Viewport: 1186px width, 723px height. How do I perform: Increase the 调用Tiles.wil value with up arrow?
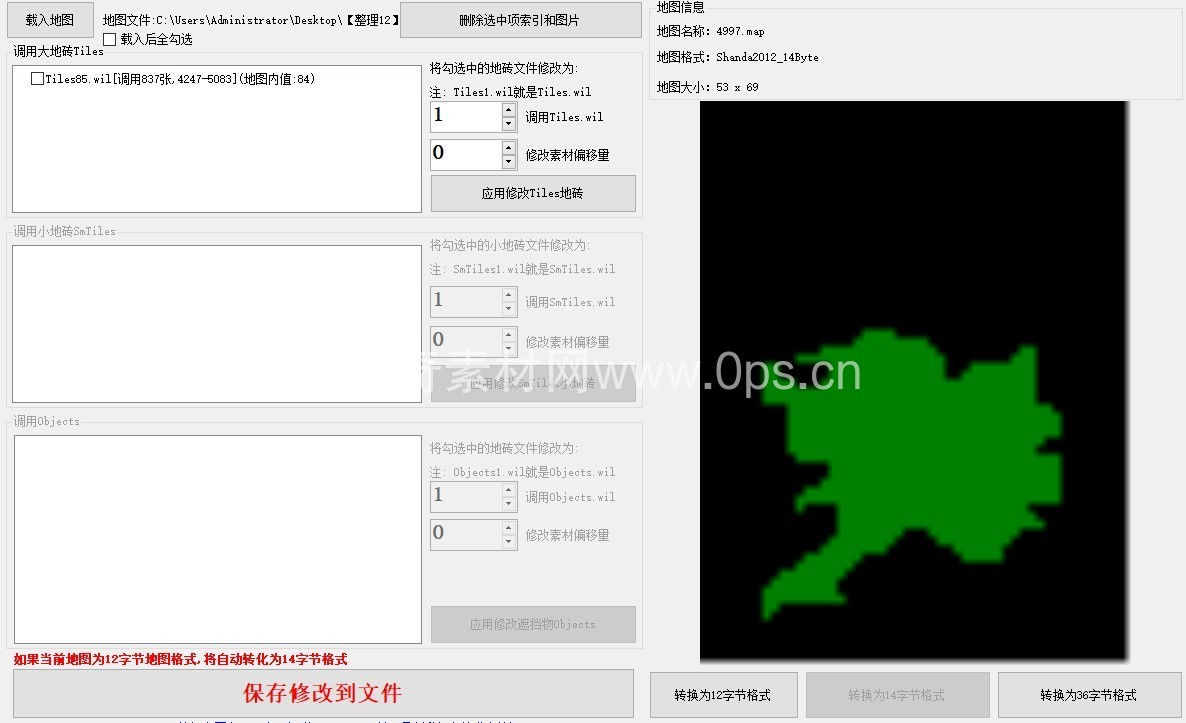tap(509, 109)
